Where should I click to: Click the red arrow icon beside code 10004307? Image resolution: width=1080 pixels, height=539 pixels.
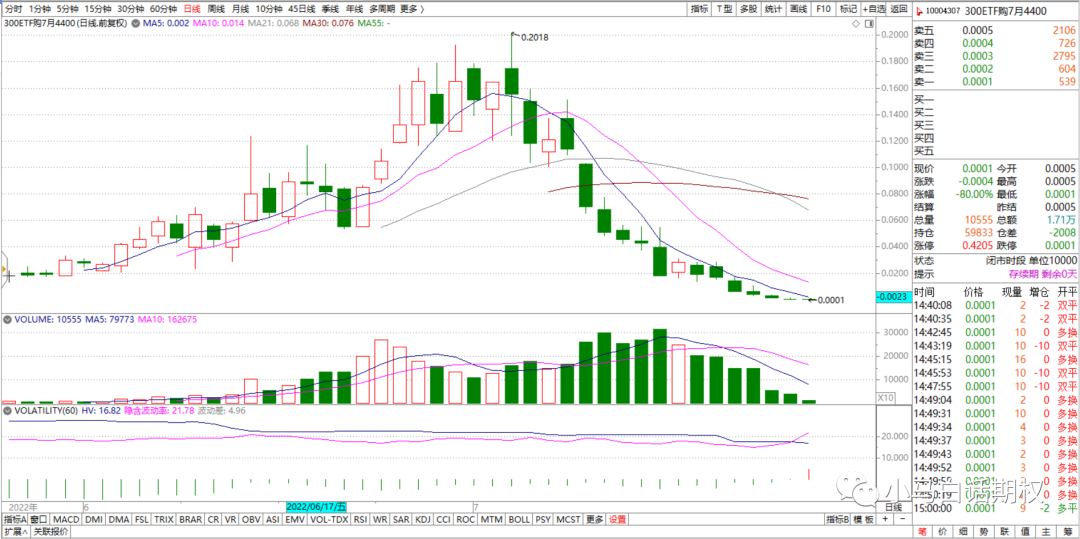919,9
